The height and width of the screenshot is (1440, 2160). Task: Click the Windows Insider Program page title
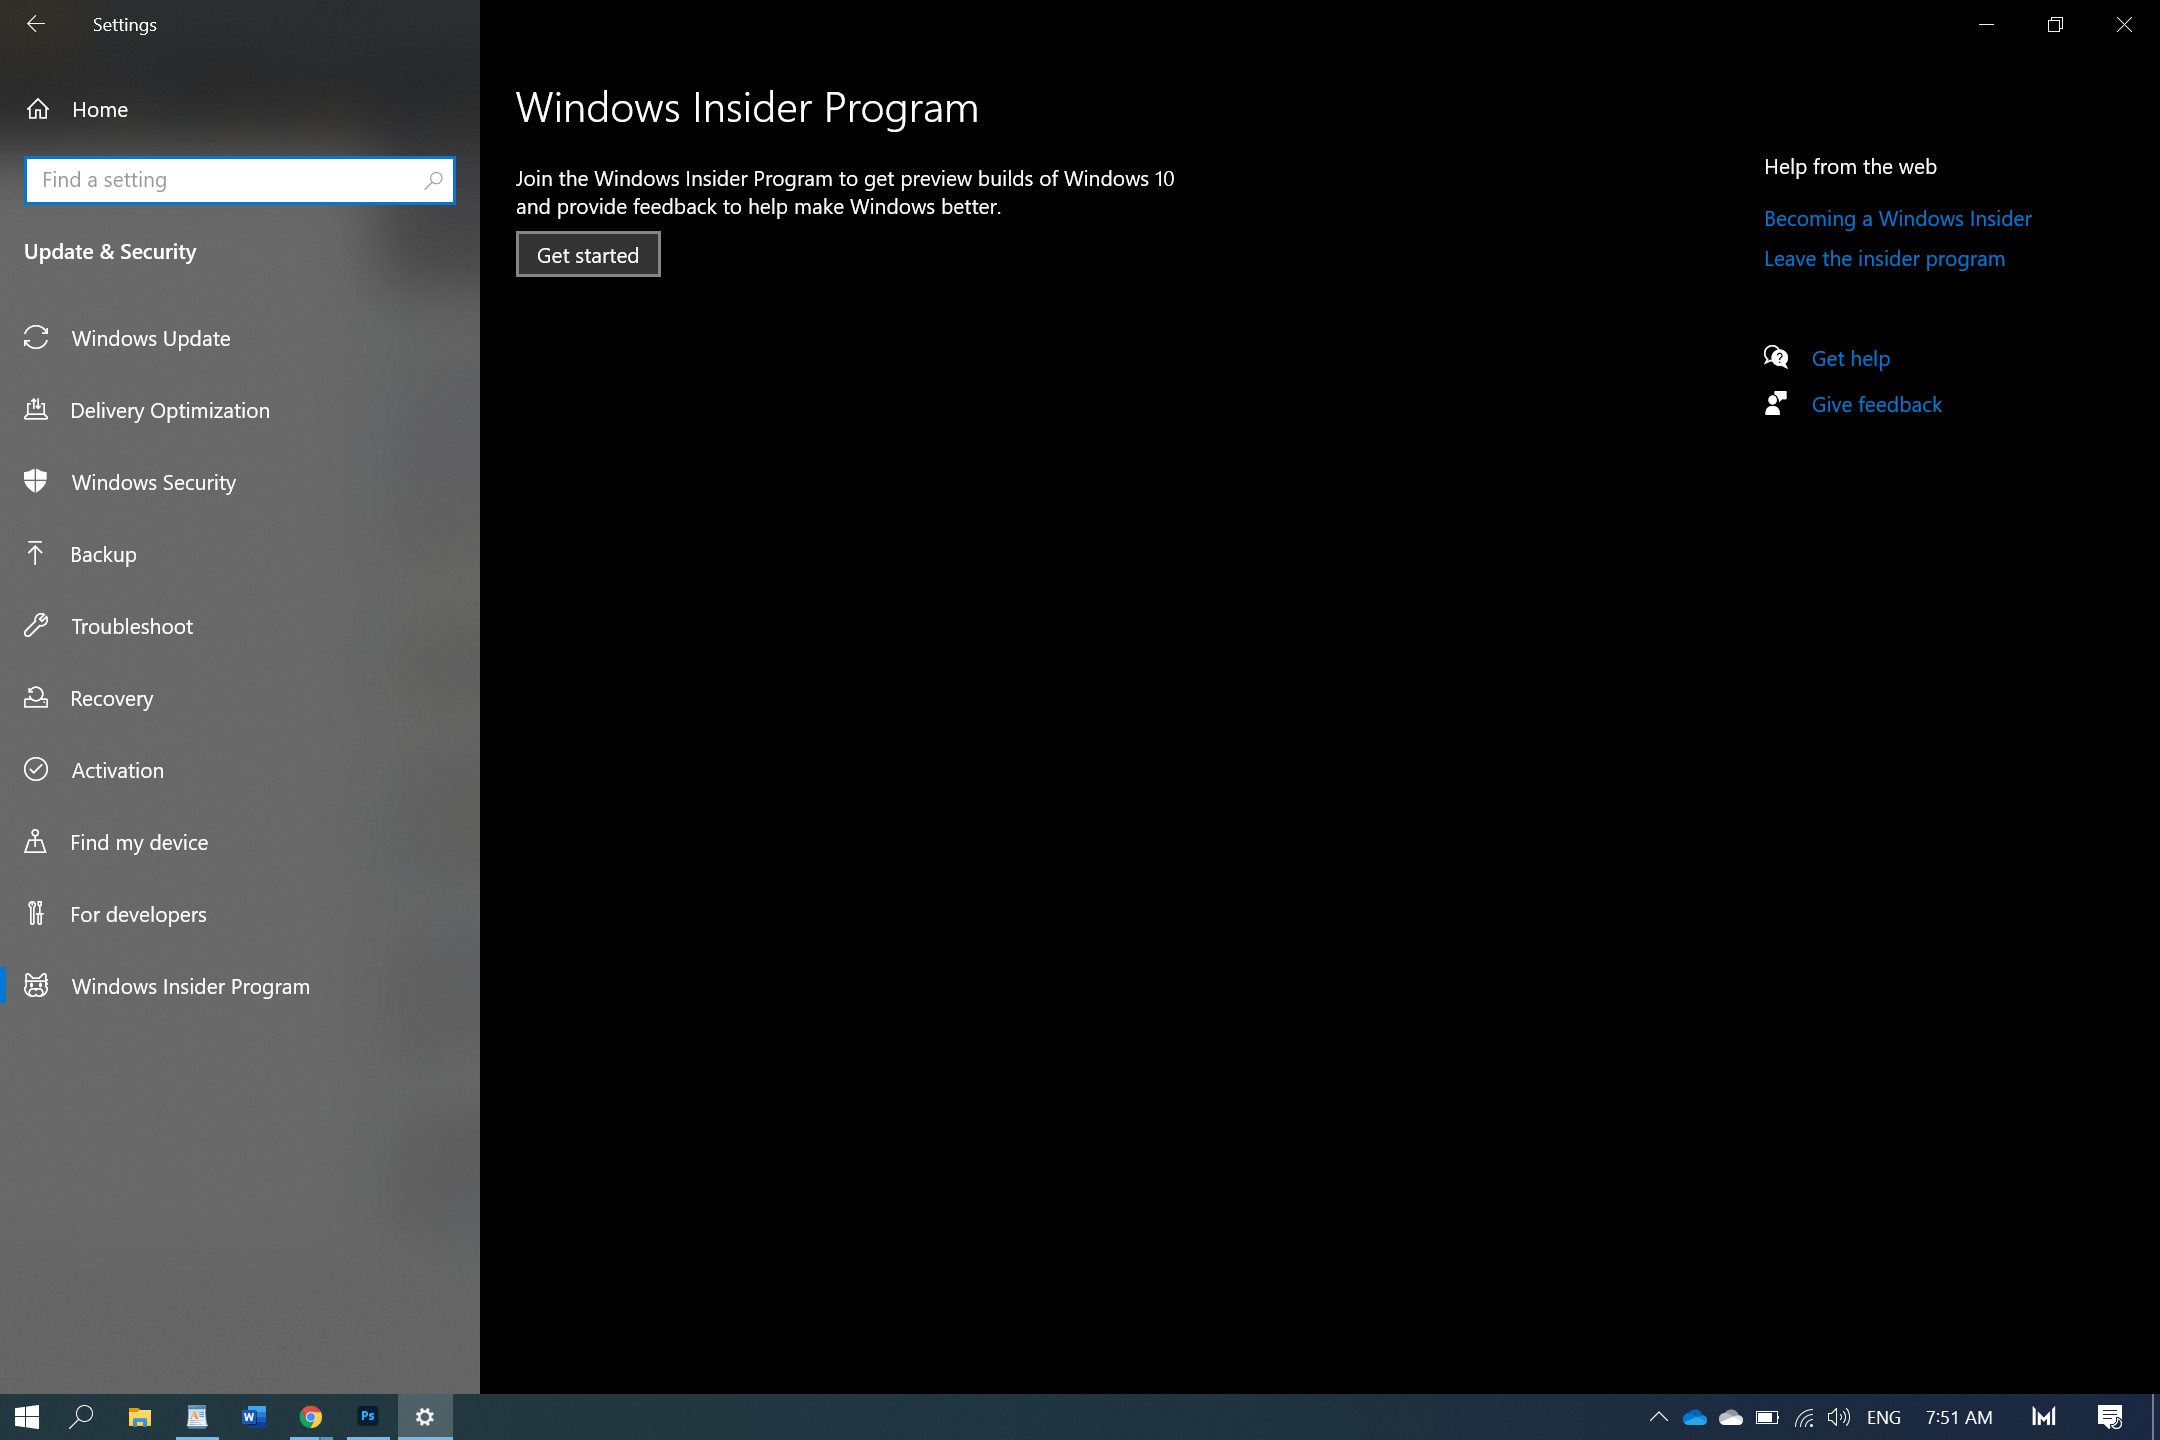tap(747, 108)
